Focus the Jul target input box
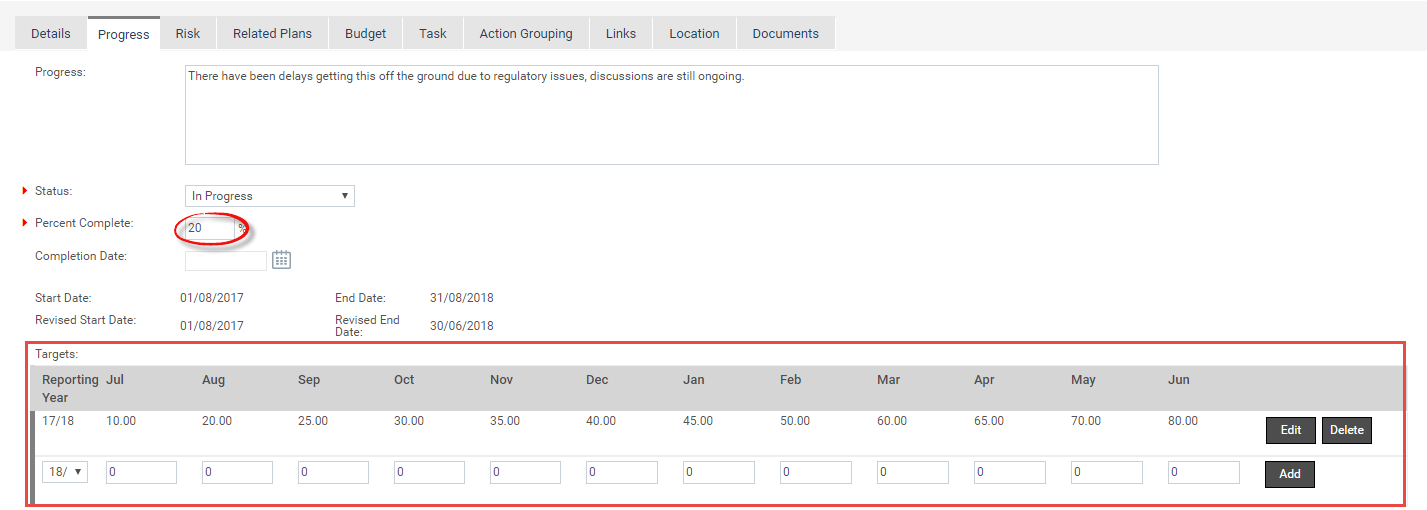 pyautogui.click(x=141, y=472)
